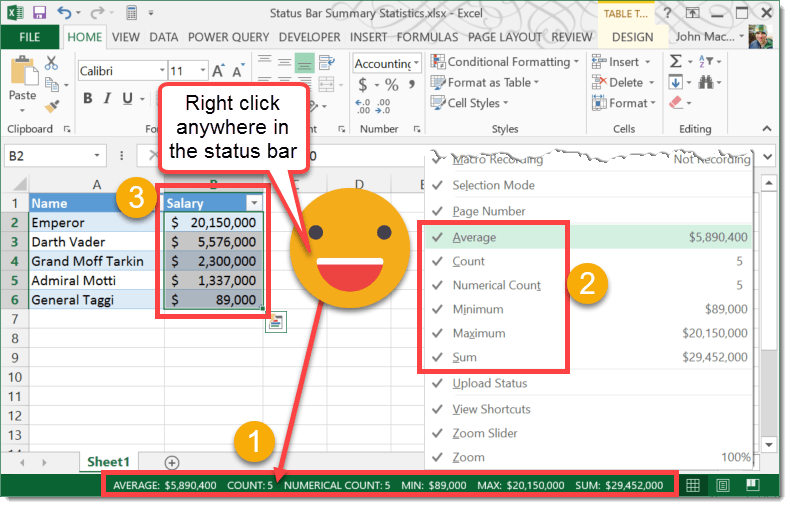Open the Format as Table dropdown

[485, 82]
